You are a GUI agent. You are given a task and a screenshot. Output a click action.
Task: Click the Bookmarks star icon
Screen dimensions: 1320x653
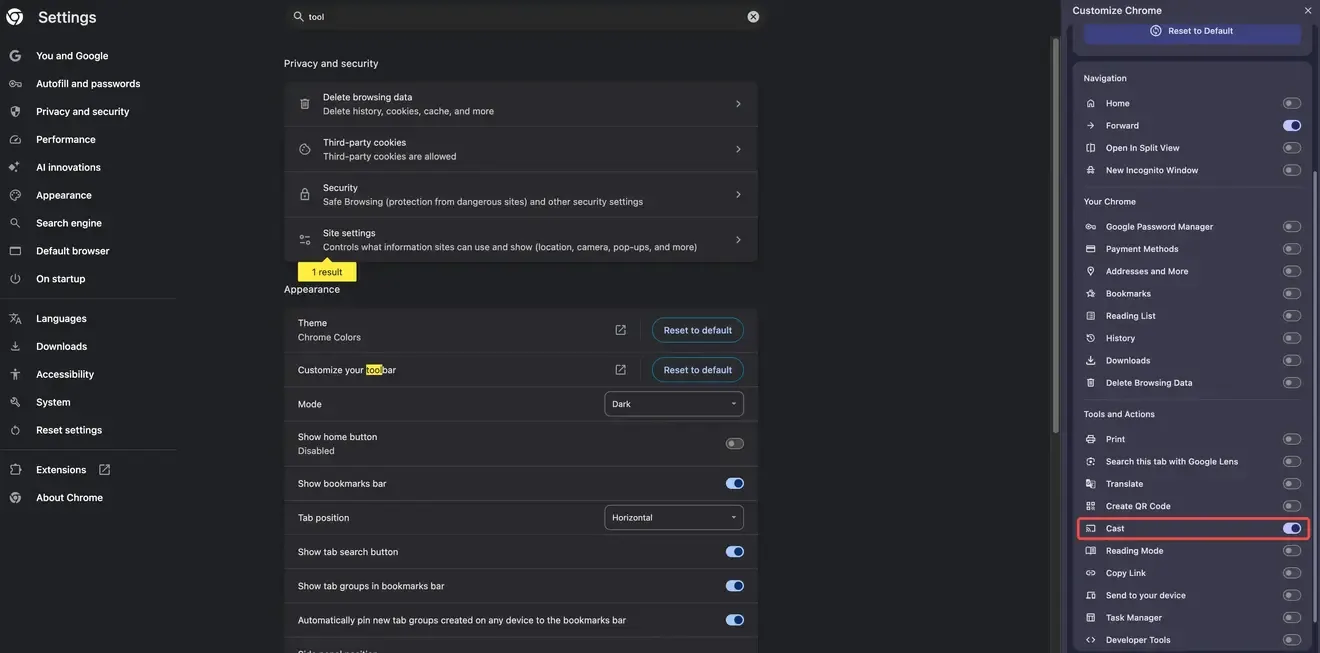(x=1091, y=294)
